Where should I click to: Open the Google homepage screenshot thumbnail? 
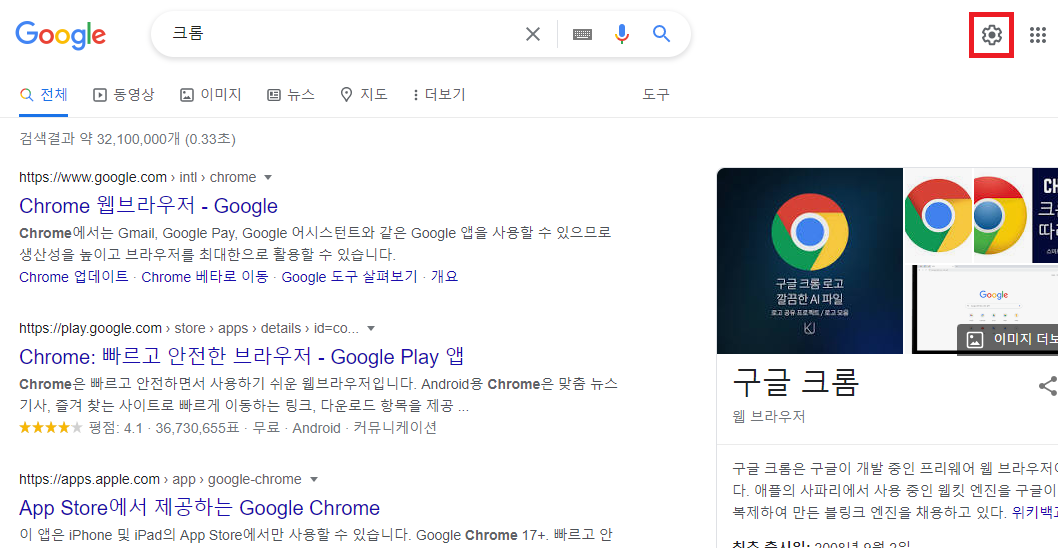(x=984, y=309)
